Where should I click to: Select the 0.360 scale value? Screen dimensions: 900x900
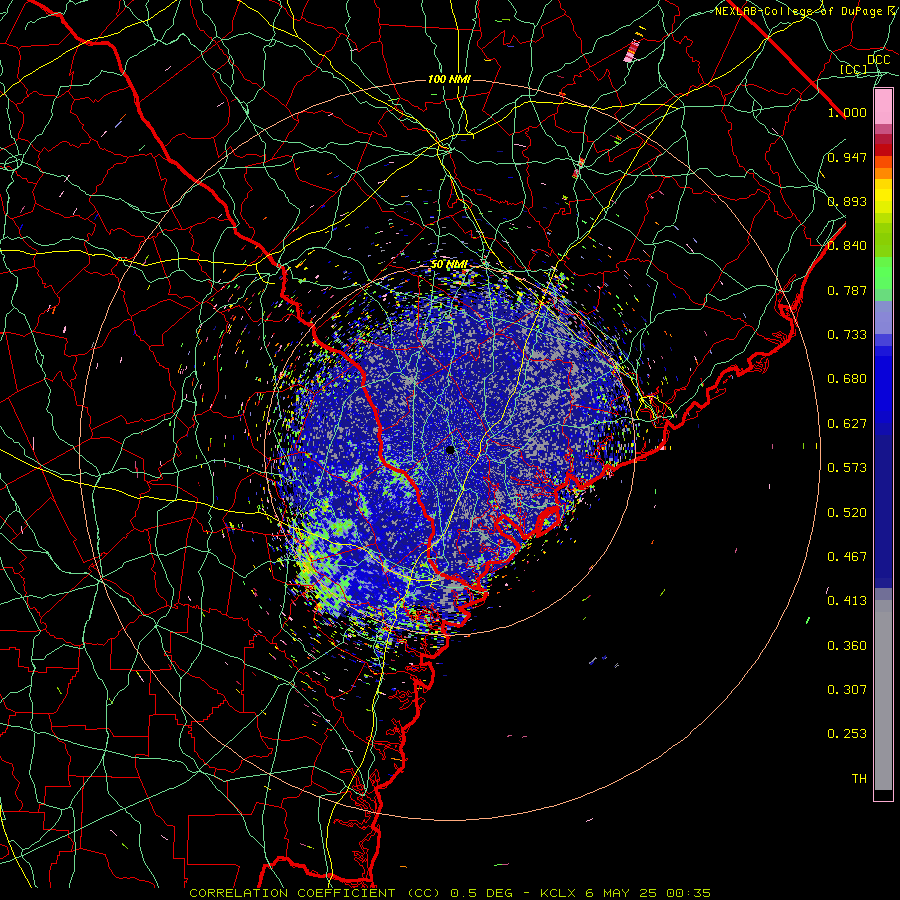click(x=847, y=646)
